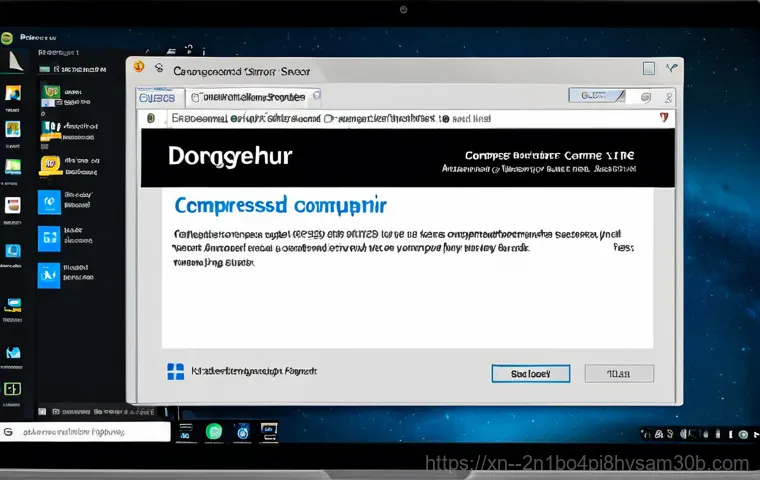760x480 pixels.
Task: Click the 'G' icon in taskbar search box
Action: tap(8, 432)
